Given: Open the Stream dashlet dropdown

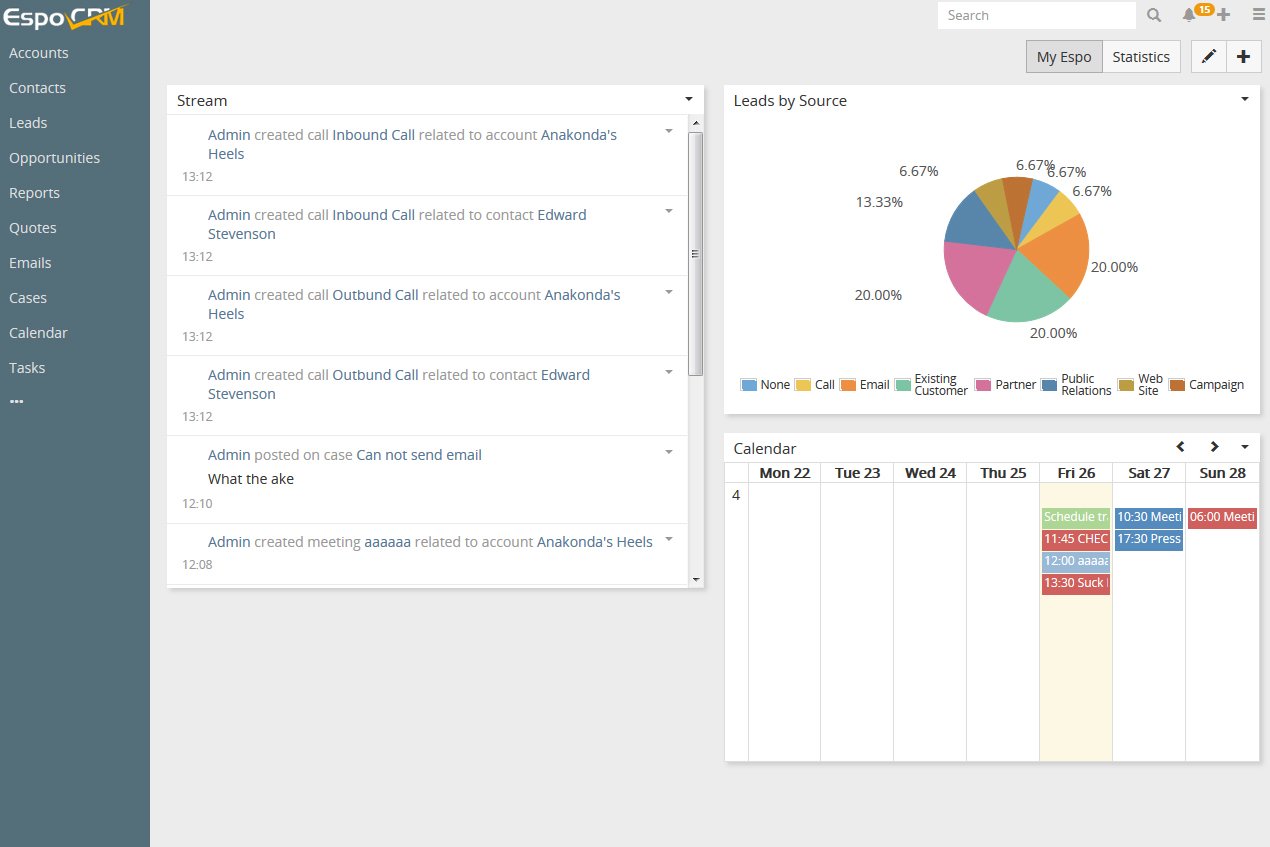Looking at the screenshot, I should pos(689,99).
